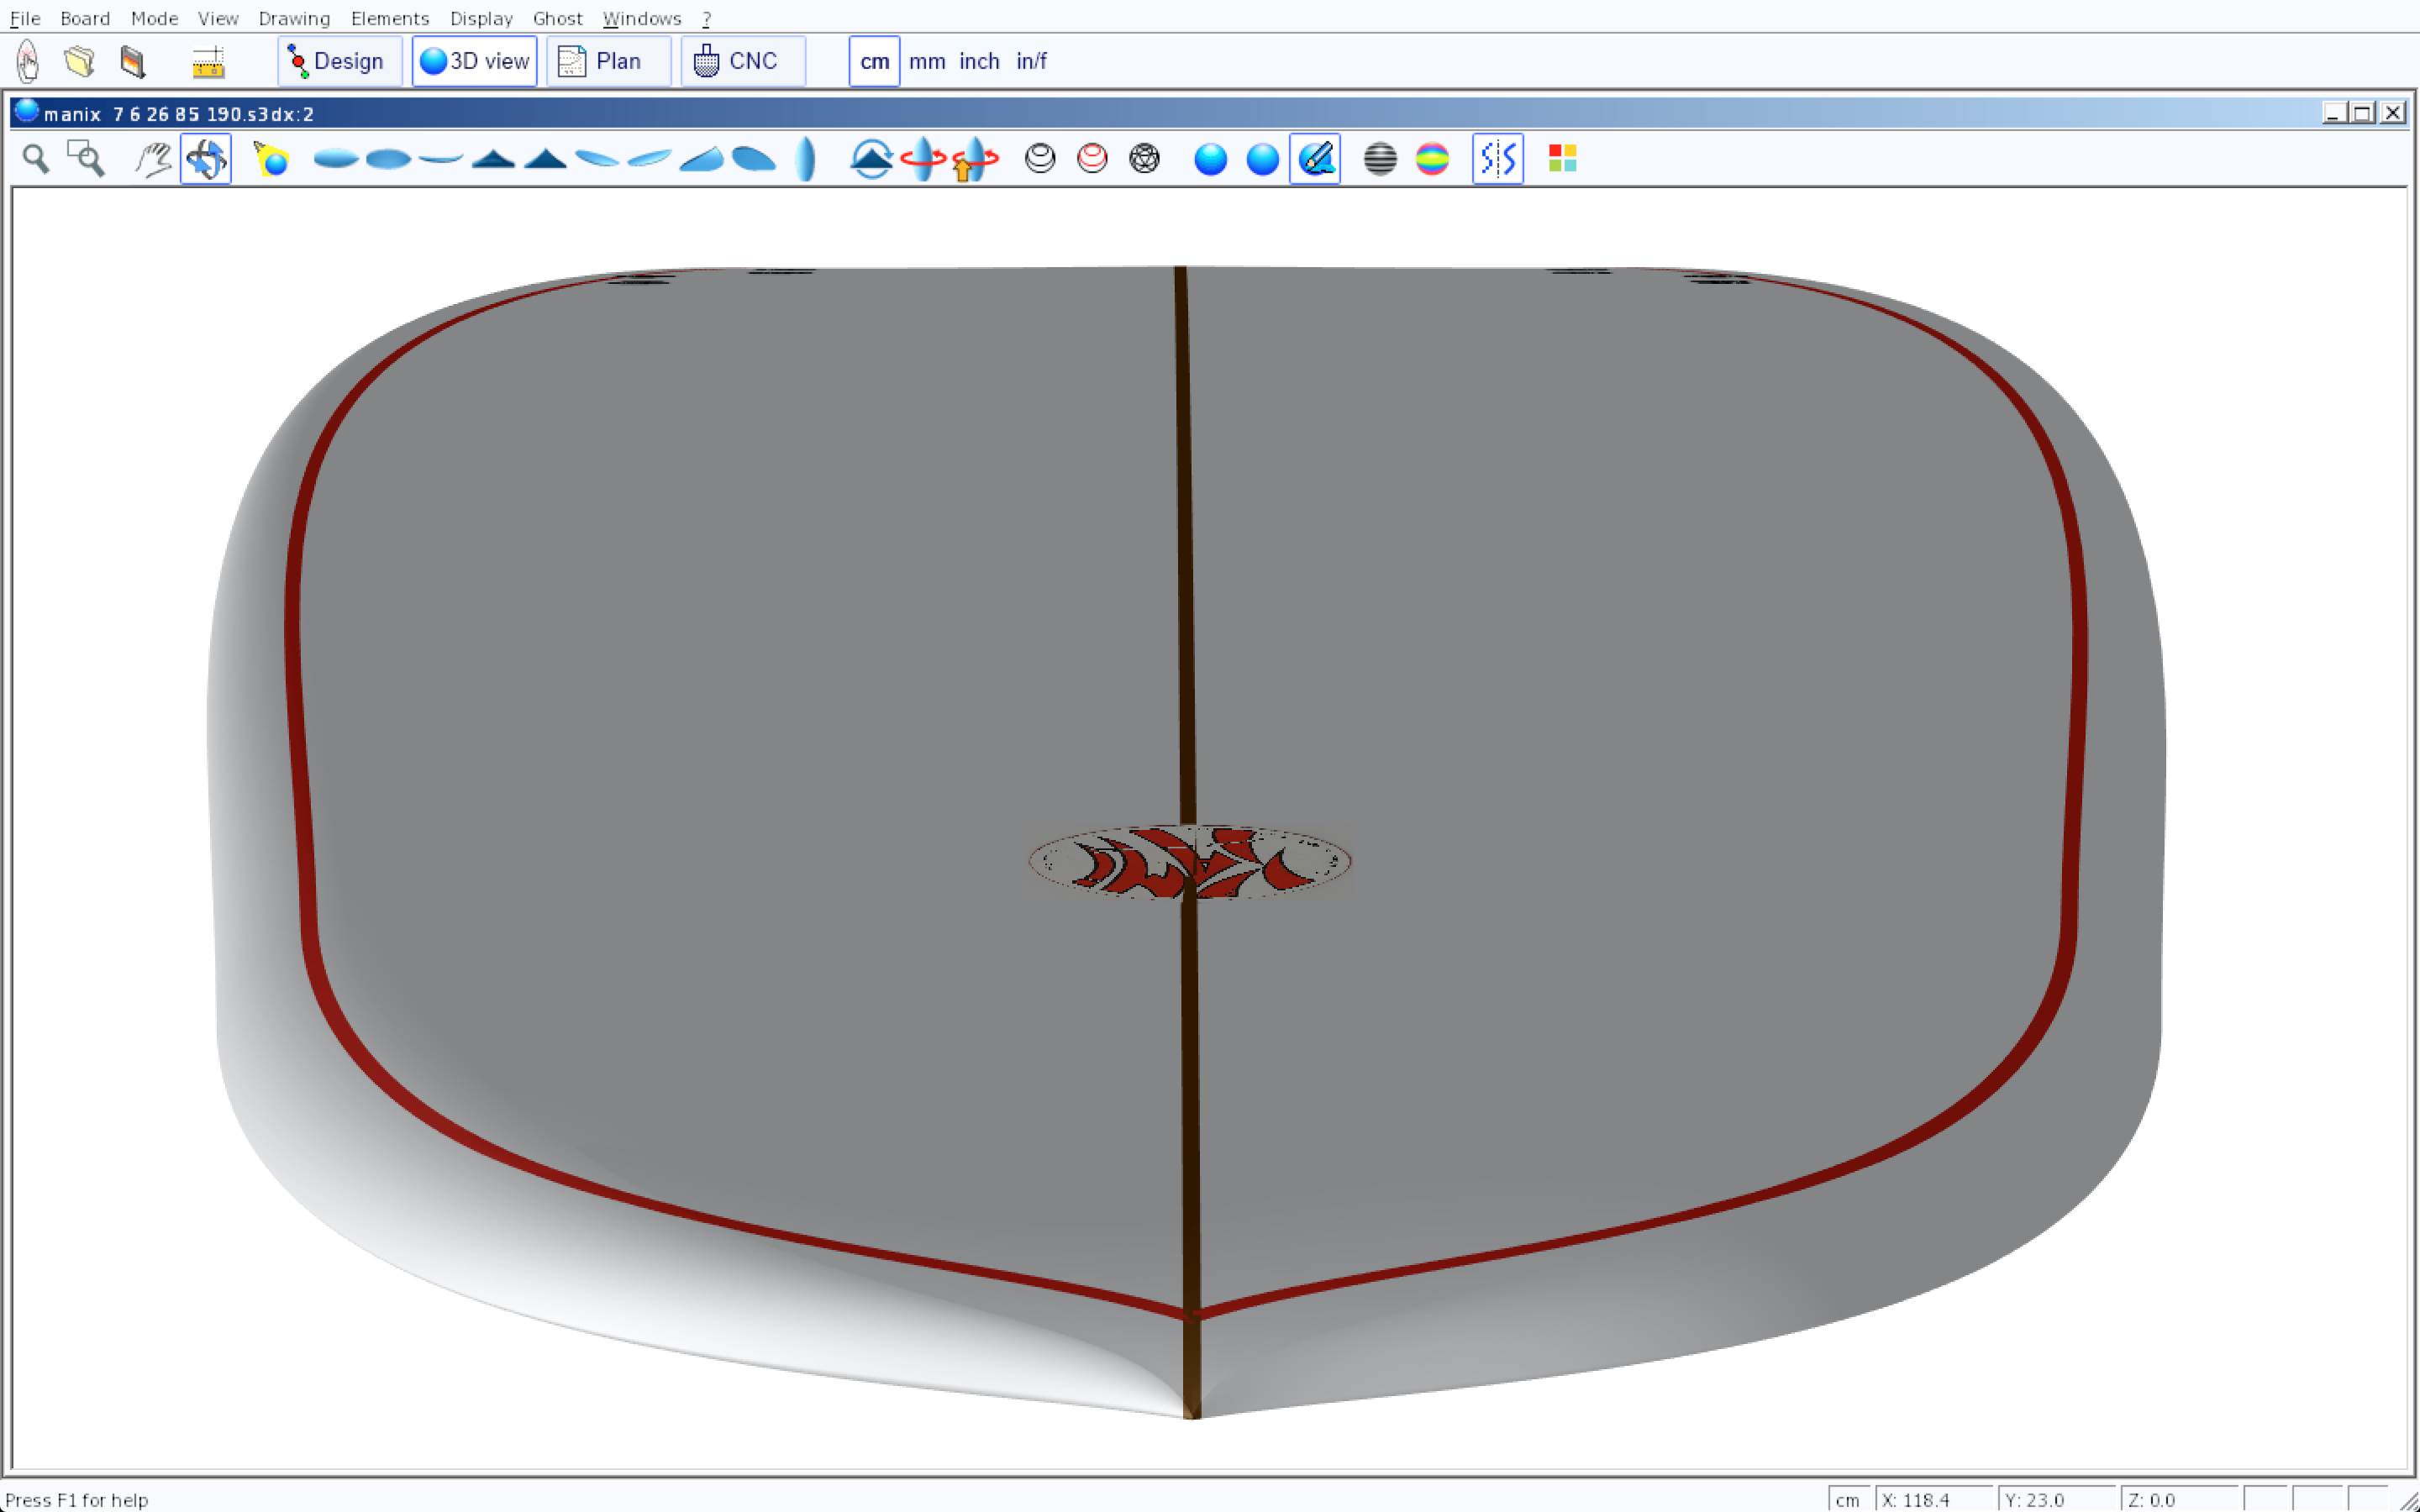Select inch as measurement unit
Viewport: 2420px width, 1512px height.
tap(979, 61)
